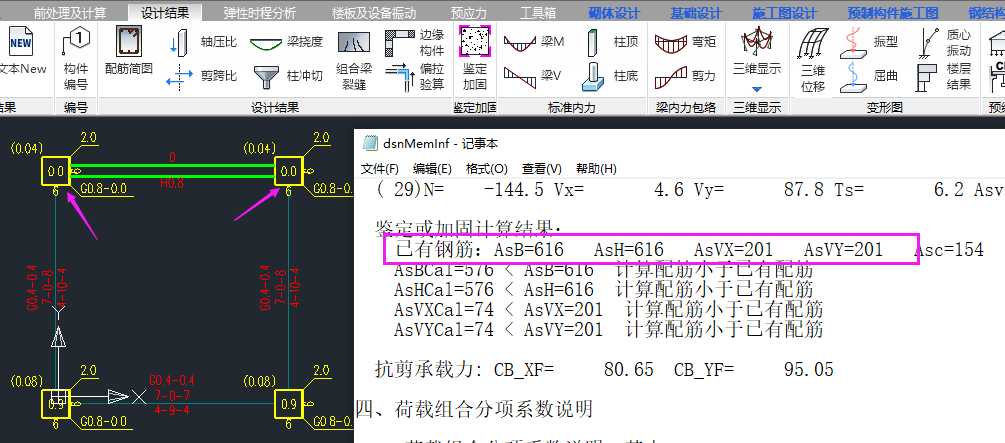Switch to the 前处理及计算 tab
The height and width of the screenshot is (443, 1005).
(70, 13)
